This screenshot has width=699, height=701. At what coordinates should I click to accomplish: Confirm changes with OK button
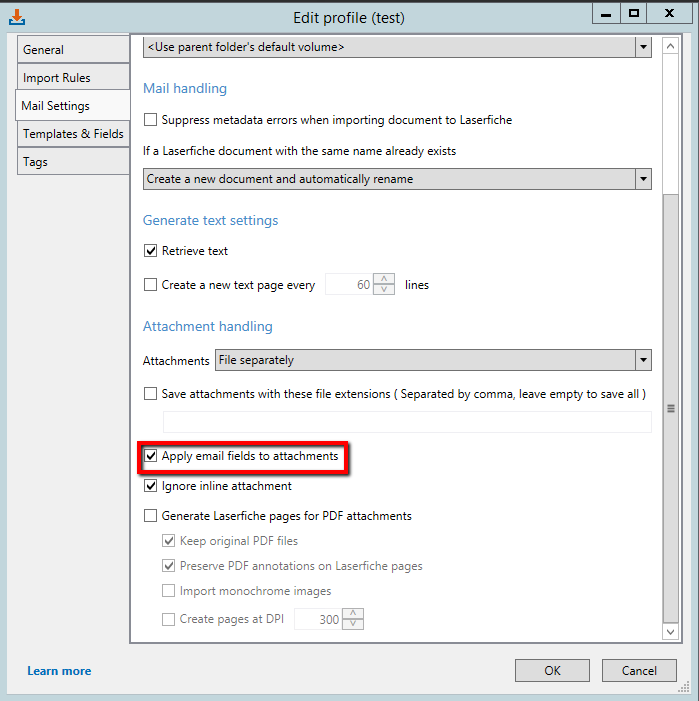[552, 671]
